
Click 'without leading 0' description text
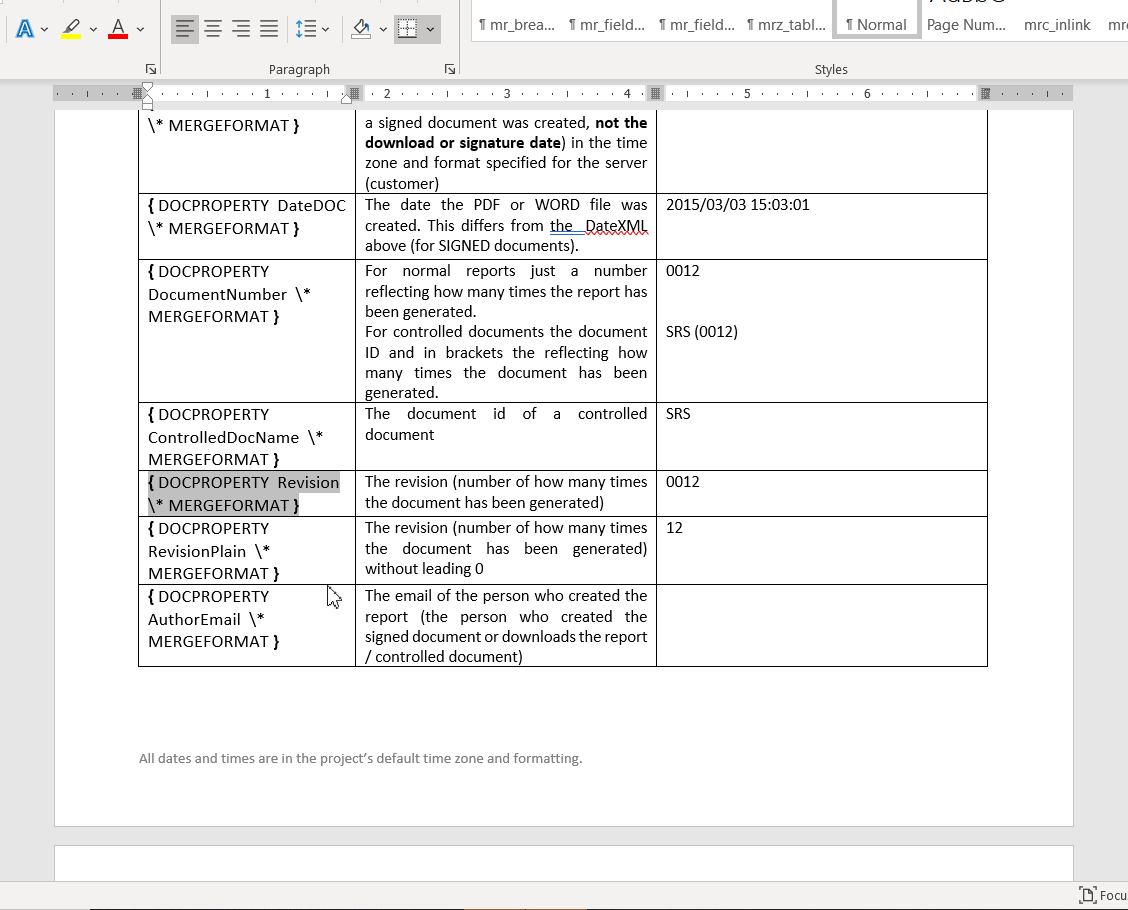pyautogui.click(x=424, y=569)
